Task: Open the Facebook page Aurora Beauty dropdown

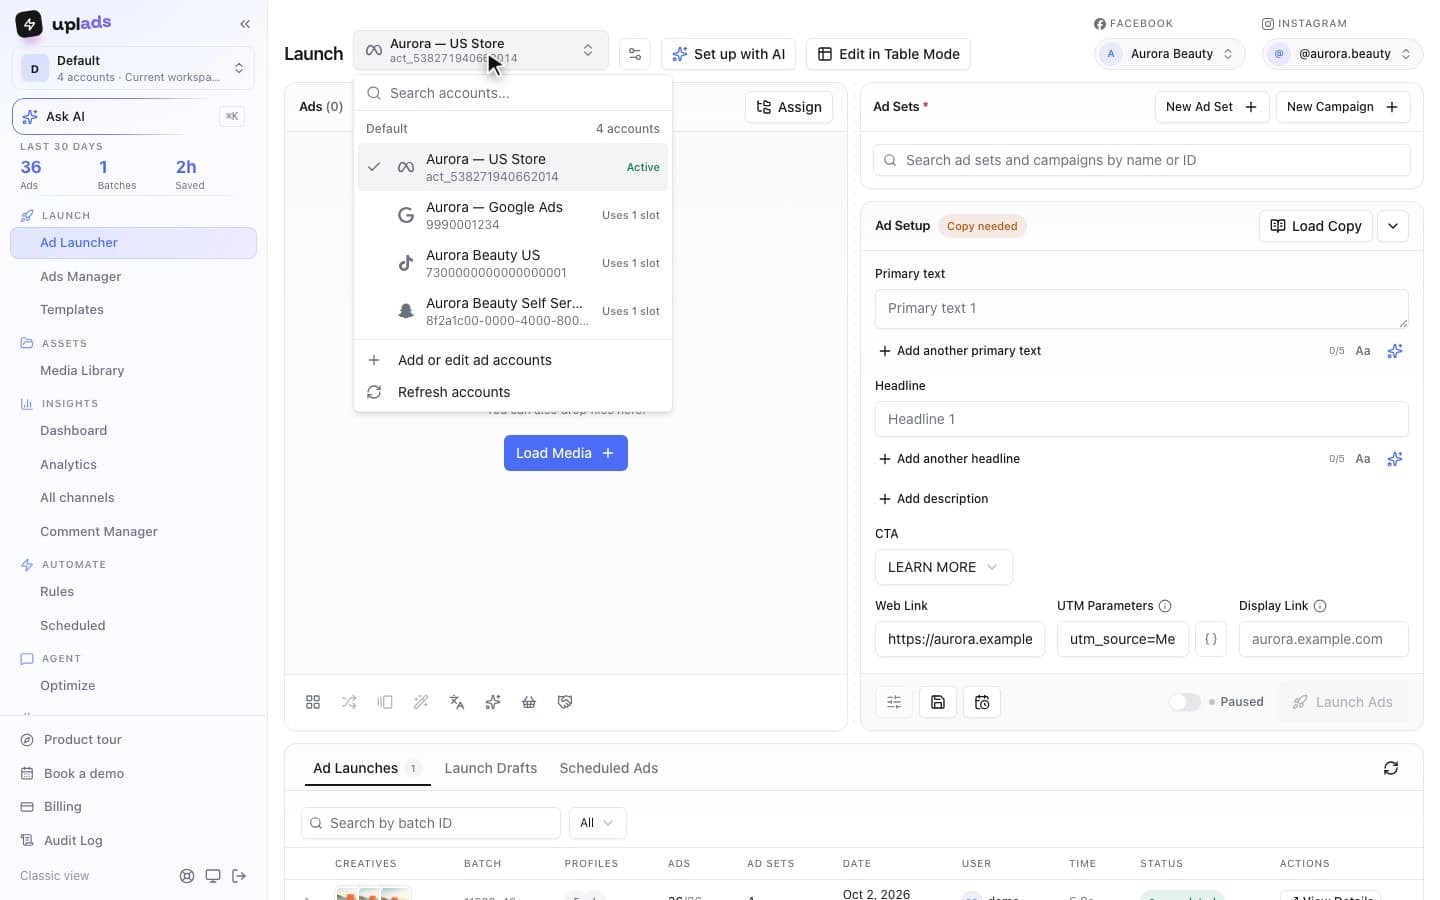Action: coord(1170,54)
